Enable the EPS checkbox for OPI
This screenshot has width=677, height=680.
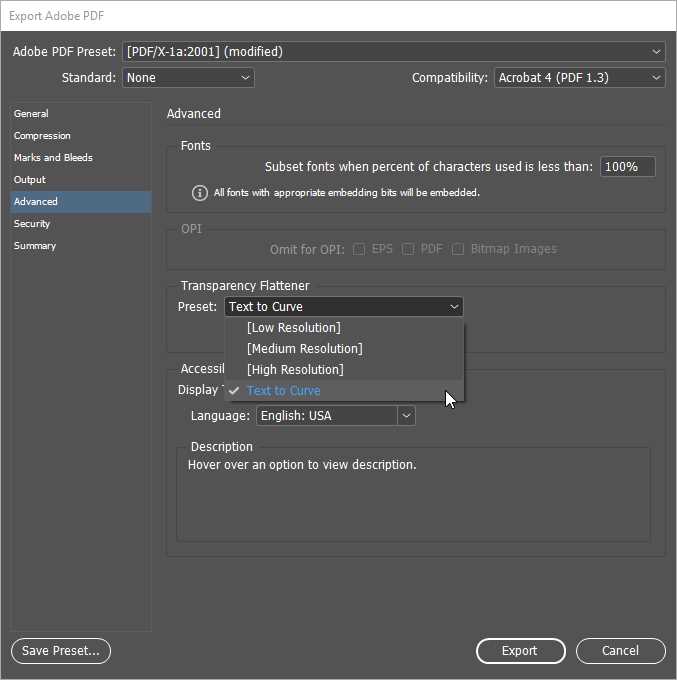point(359,249)
